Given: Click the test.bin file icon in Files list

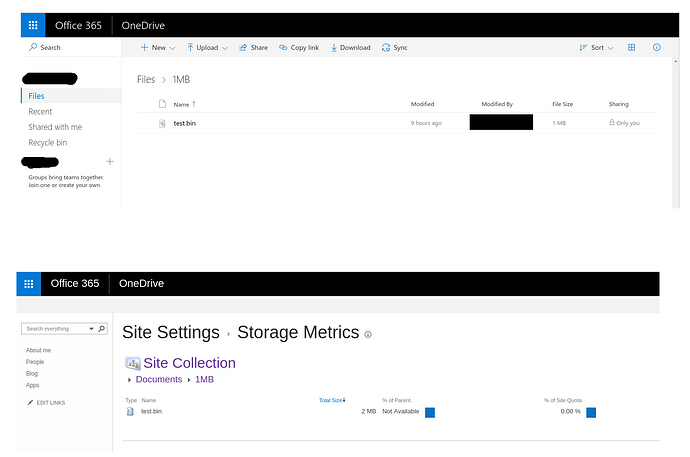Looking at the screenshot, I should tap(162, 124).
